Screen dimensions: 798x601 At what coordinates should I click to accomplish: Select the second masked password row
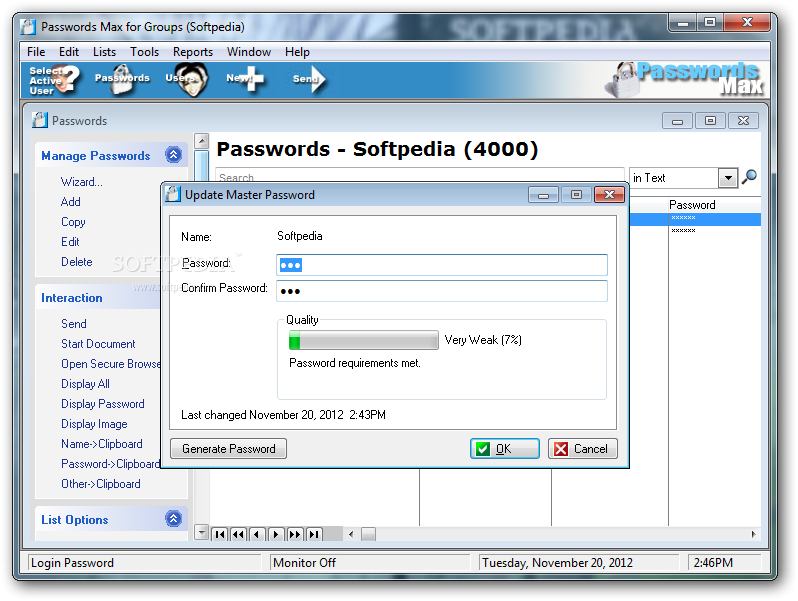[695, 231]
